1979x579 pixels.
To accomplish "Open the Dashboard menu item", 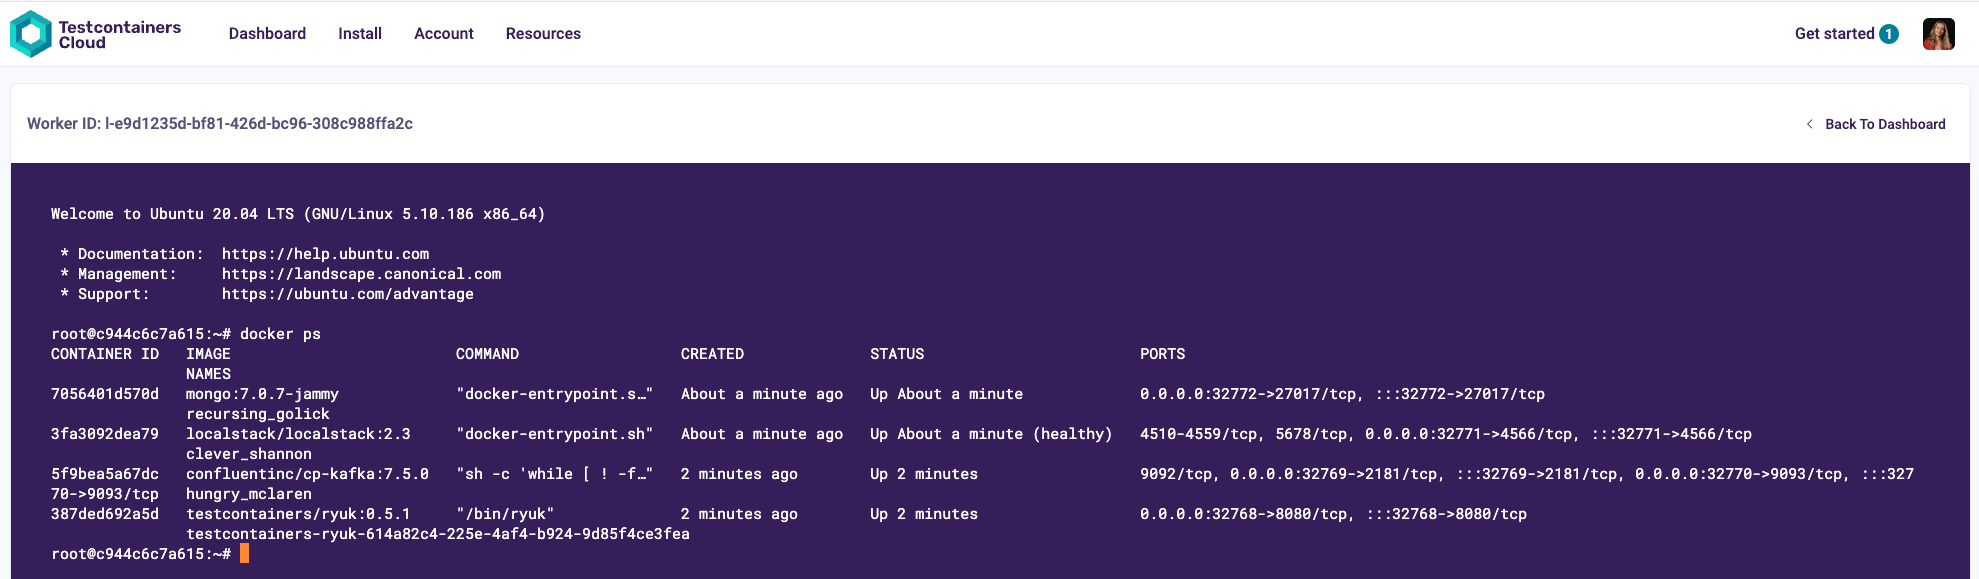I will (x=267, y=34).
